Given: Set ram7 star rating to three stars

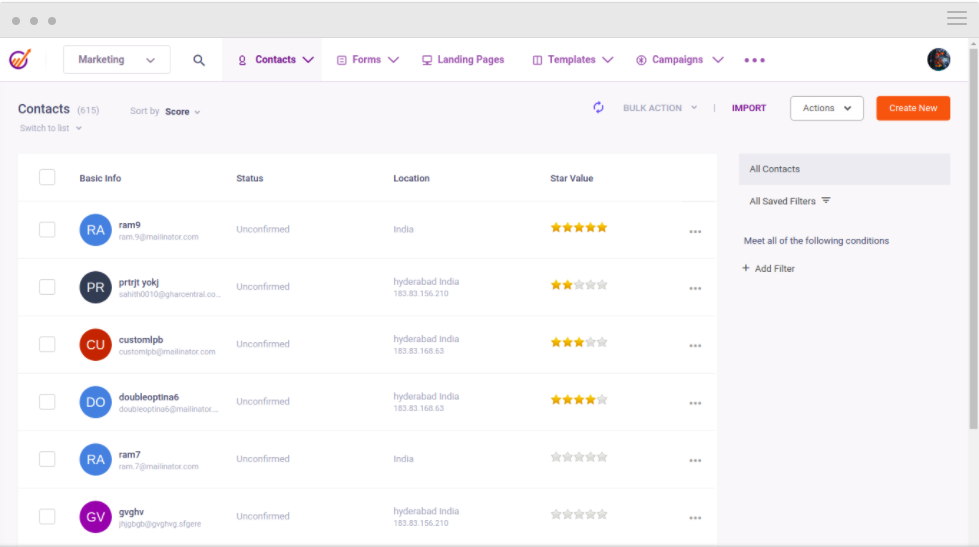Looking at the screenshot, I should (579, 457).
